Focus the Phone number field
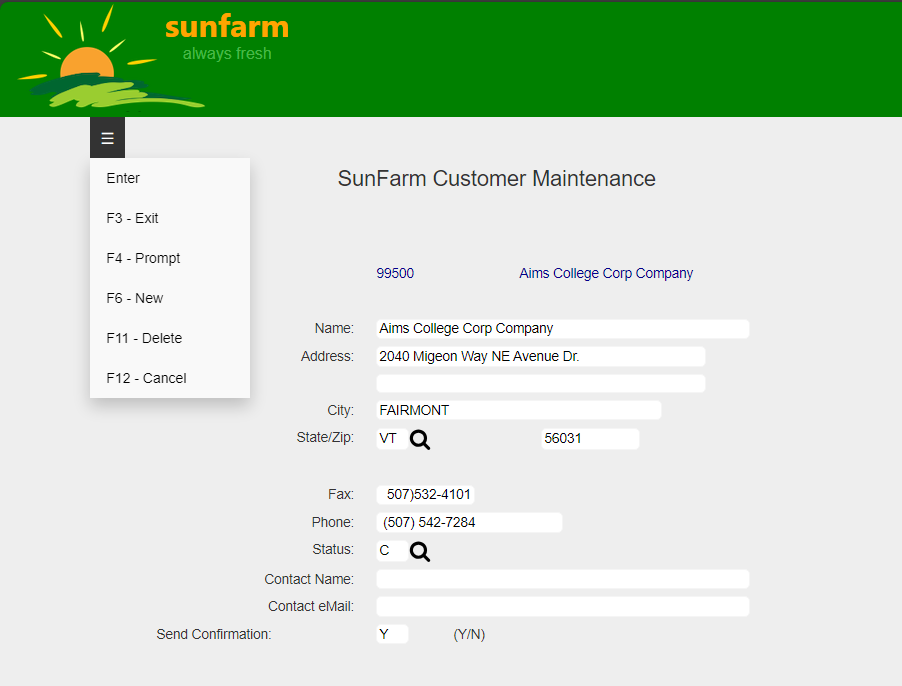Screen dimensions: 902x686 [x=469, y=523]
